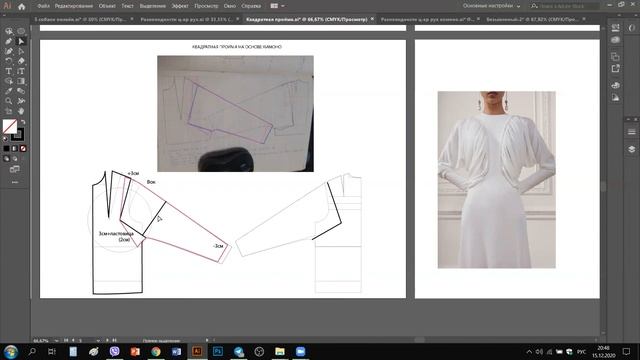Open Photoshop from the taskbar

[218, 351]
